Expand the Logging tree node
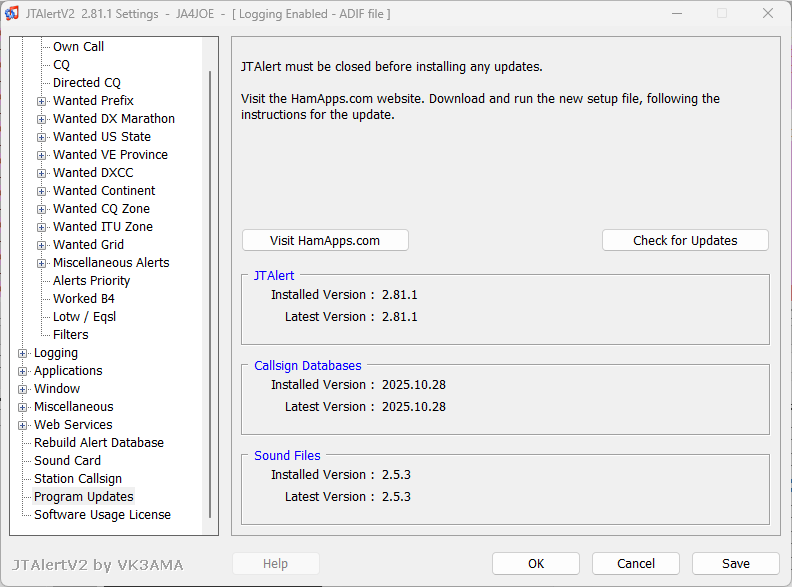Viewport: 792px width, 587px height. point(22,353)
